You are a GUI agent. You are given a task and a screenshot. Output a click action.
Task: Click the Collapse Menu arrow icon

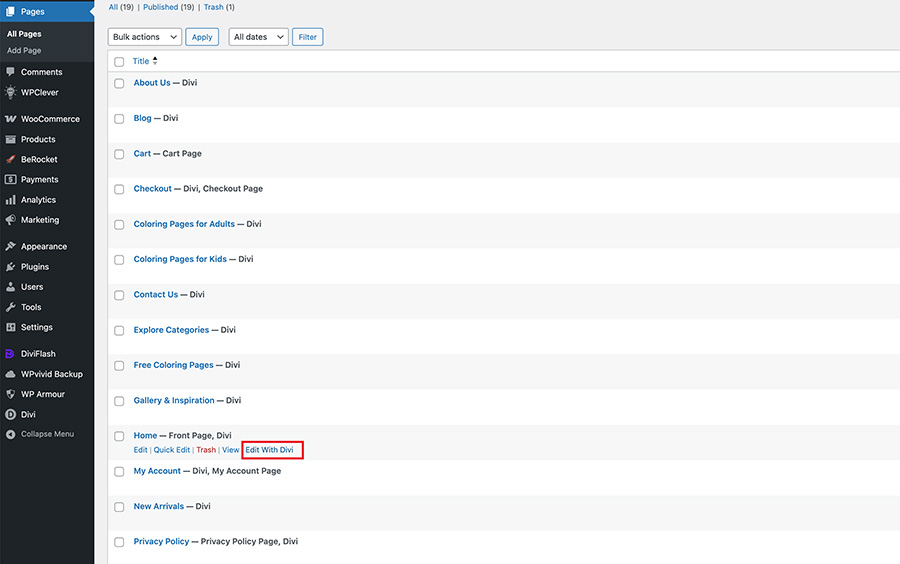pos(10,434)
